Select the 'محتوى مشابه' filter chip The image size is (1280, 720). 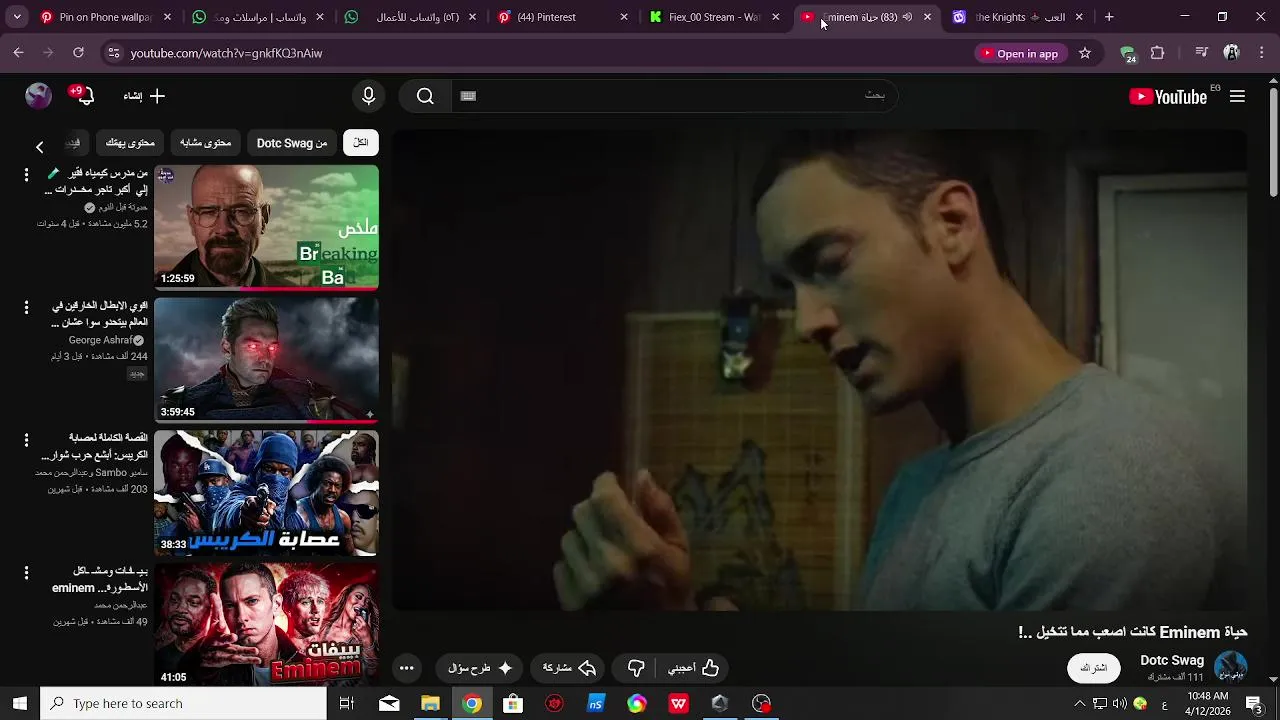coord(205,143)
